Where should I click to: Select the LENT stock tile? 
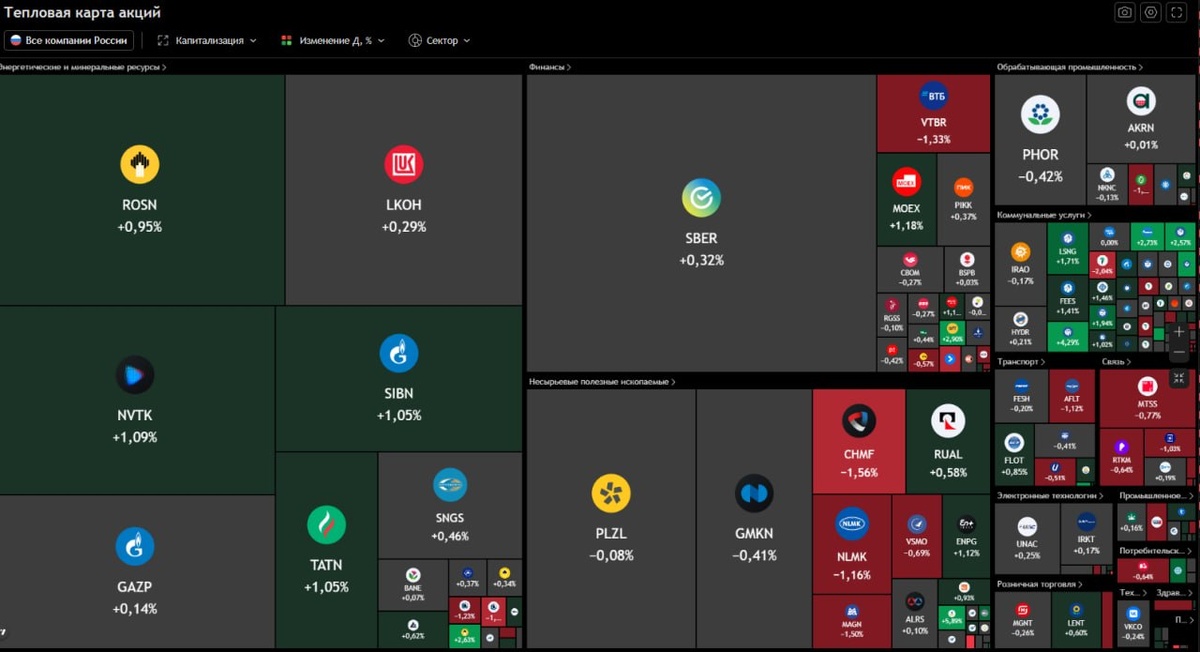(x=1077, y=619)
